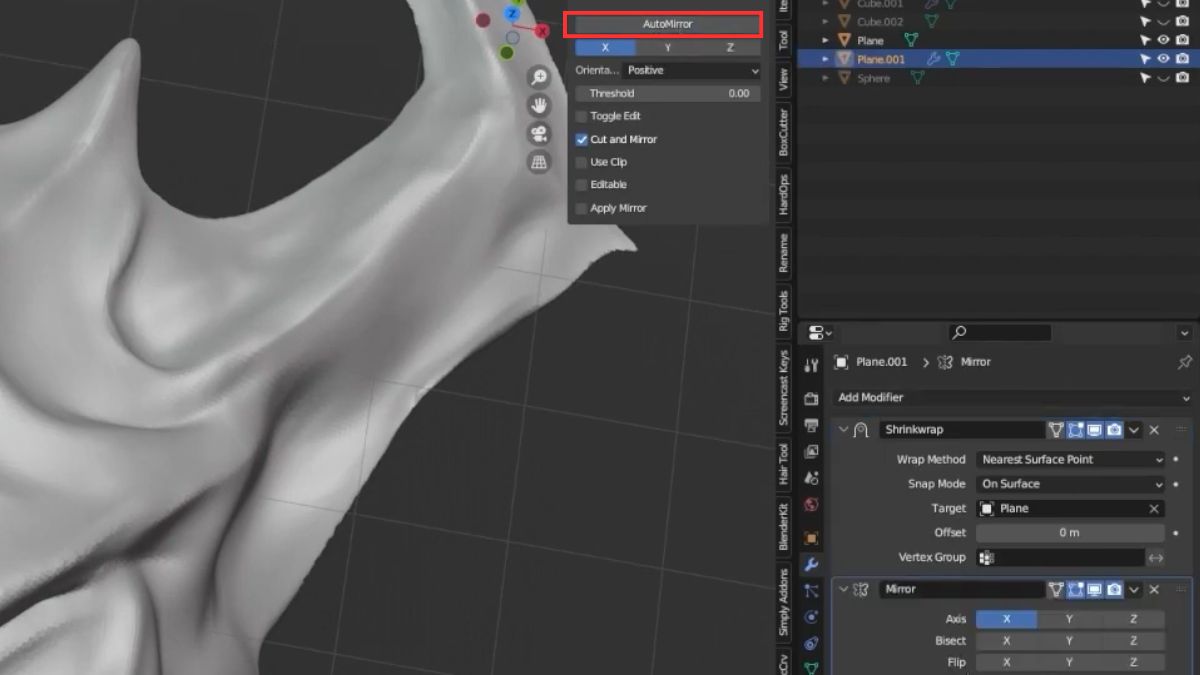Adjust the AutoMirror Threshold slider
Screen dimensions: 1200x675
pyautogui.click(x=668, y=94)
